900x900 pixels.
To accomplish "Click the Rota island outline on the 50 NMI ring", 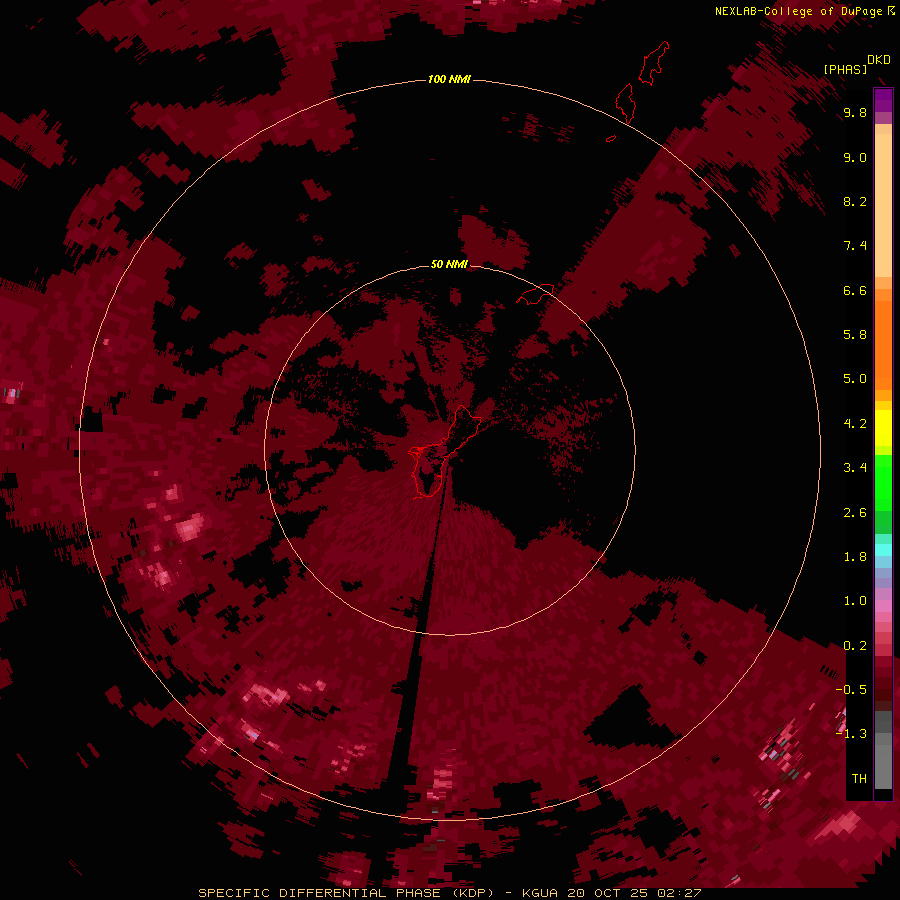I will click(535, 294).
